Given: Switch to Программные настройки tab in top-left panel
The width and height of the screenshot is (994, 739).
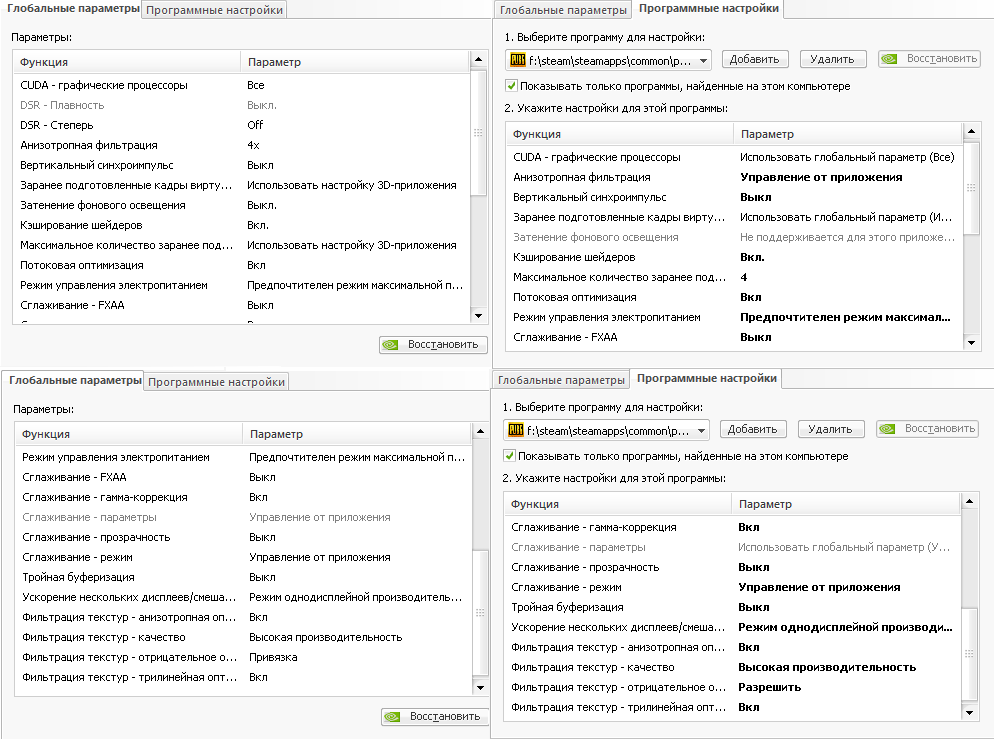Looking at the screenshot, I should [215, 10].
